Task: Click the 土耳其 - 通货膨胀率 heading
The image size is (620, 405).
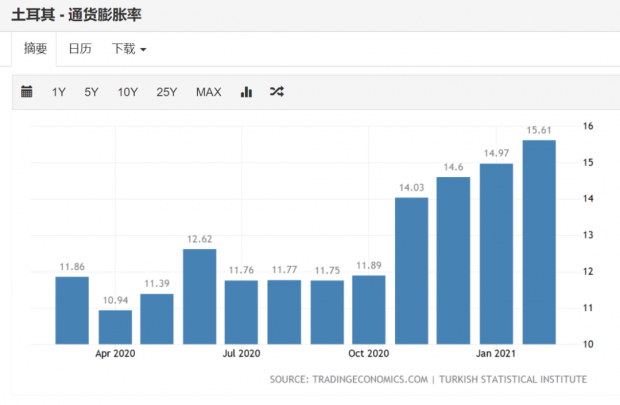Action: pyautogui.click(x=76, y=15)
